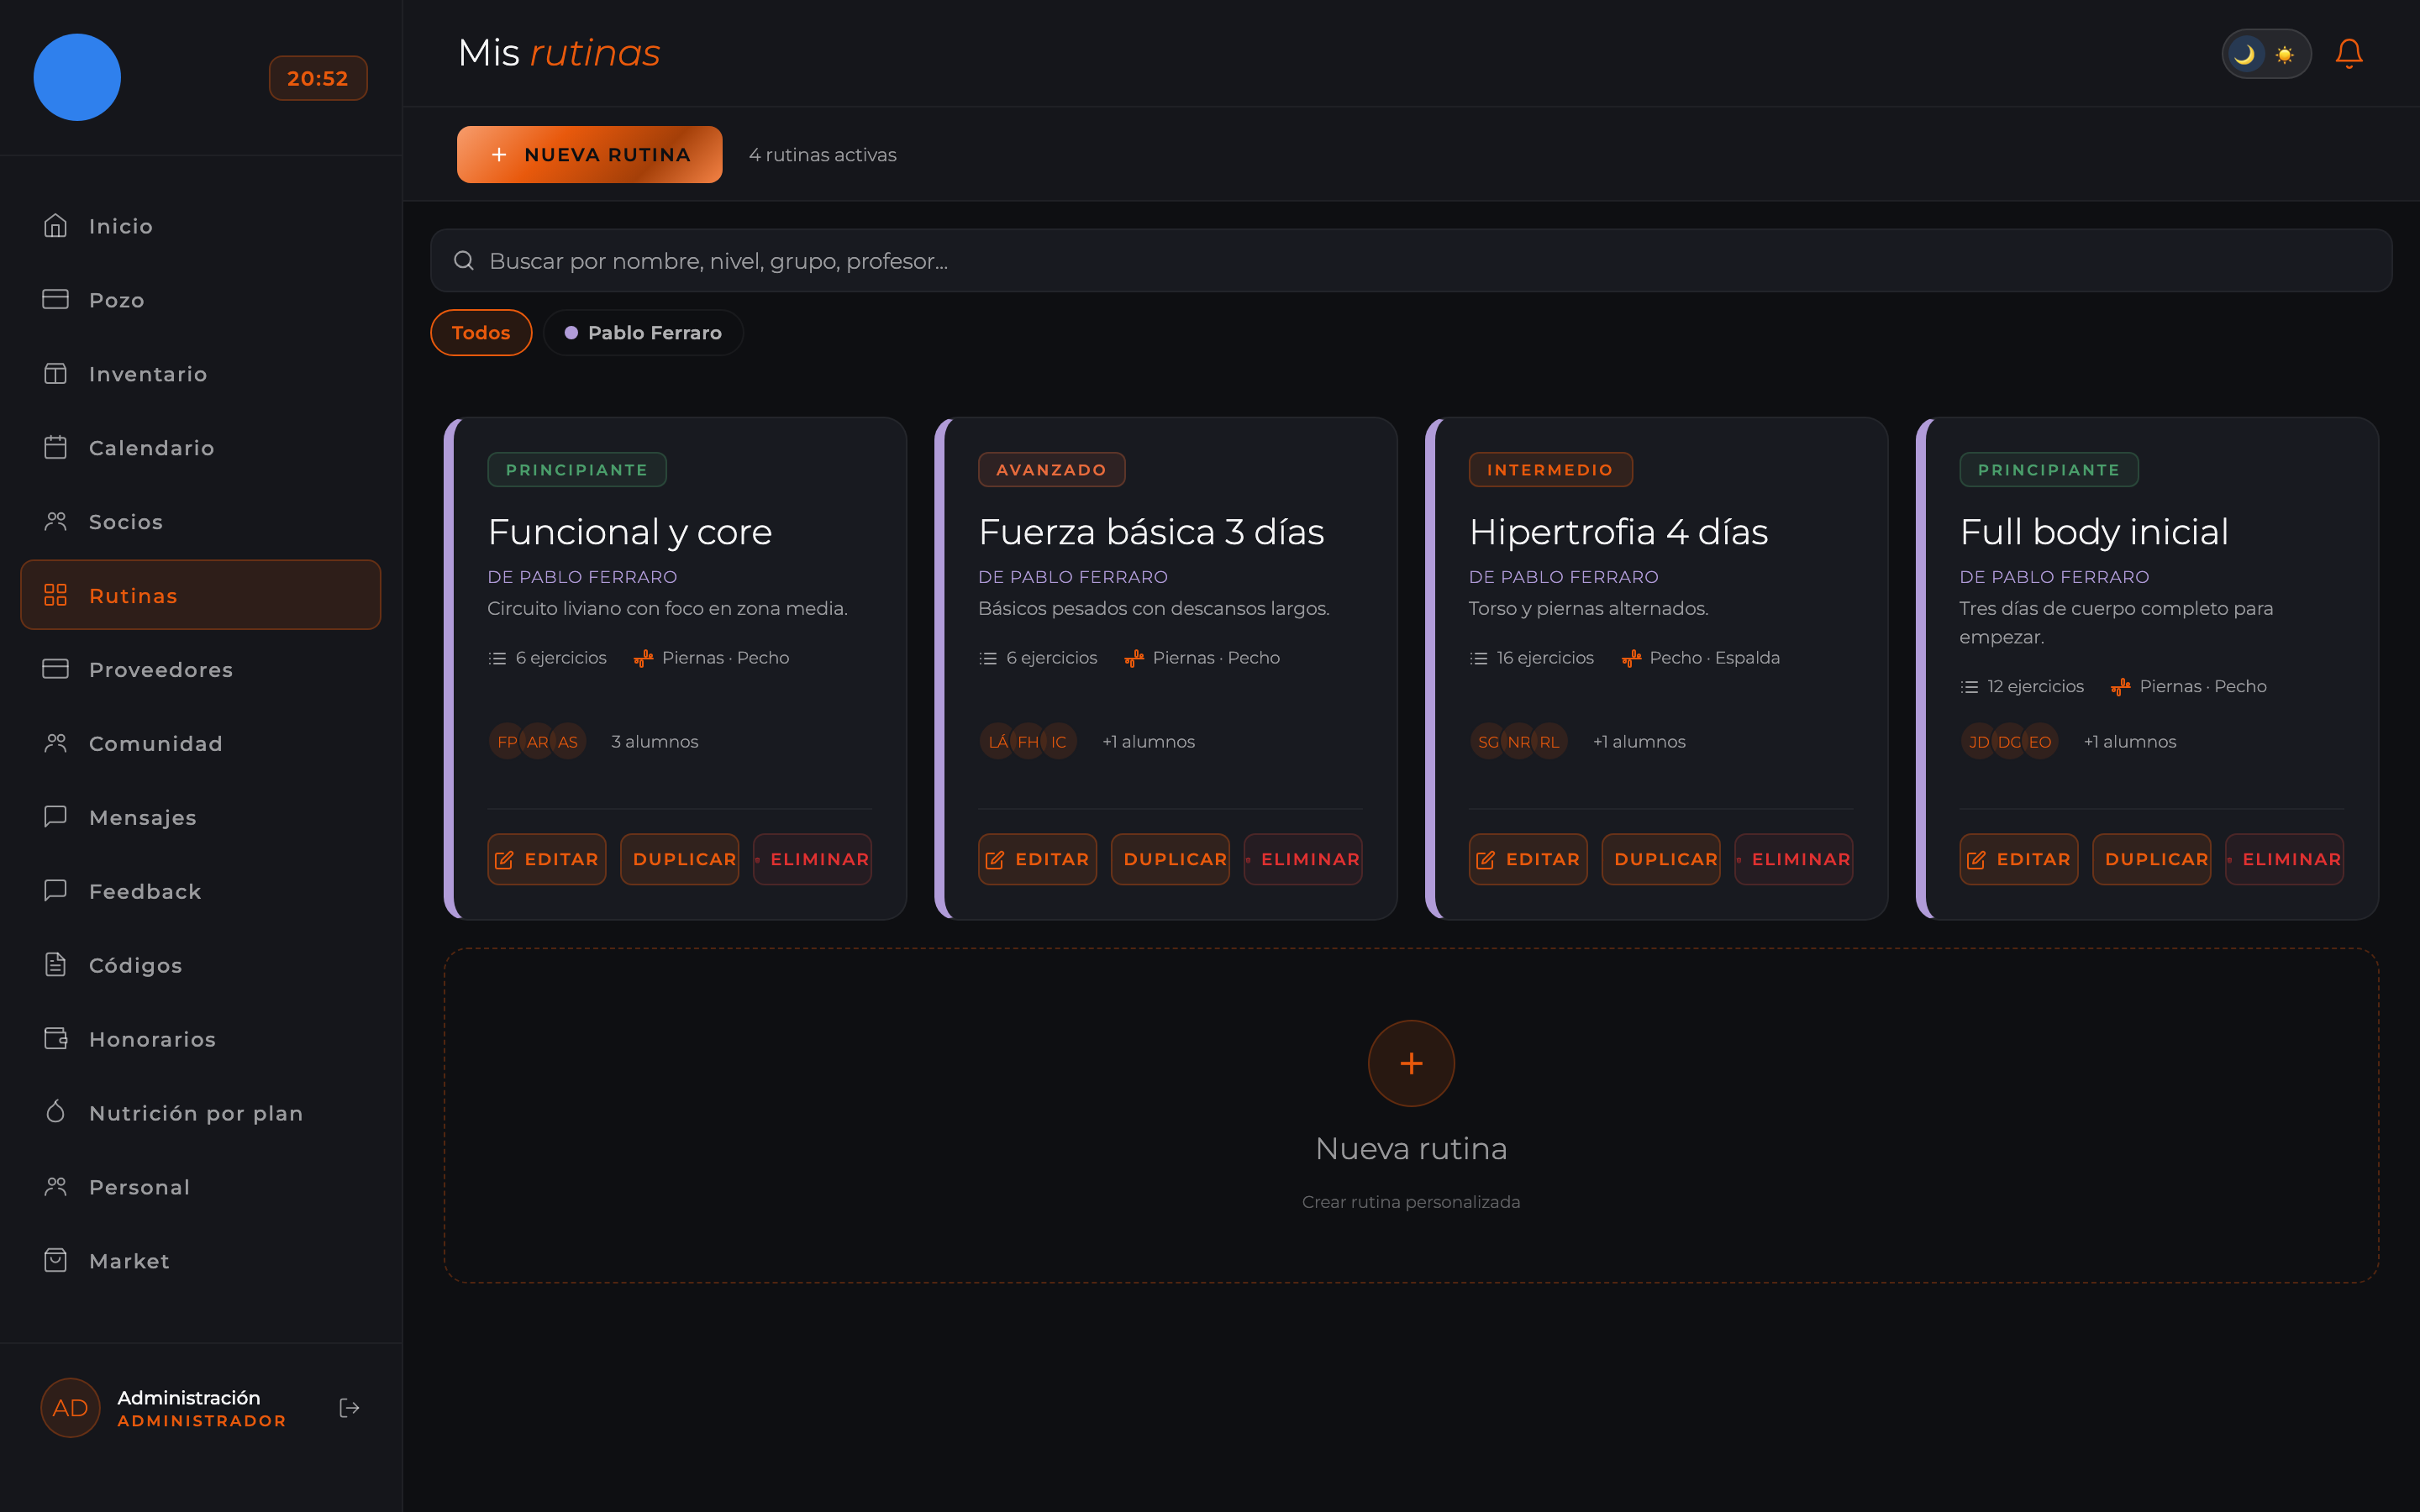
Task: Edit Hipertrofia 4 días routine
Action: [1528, 859]
